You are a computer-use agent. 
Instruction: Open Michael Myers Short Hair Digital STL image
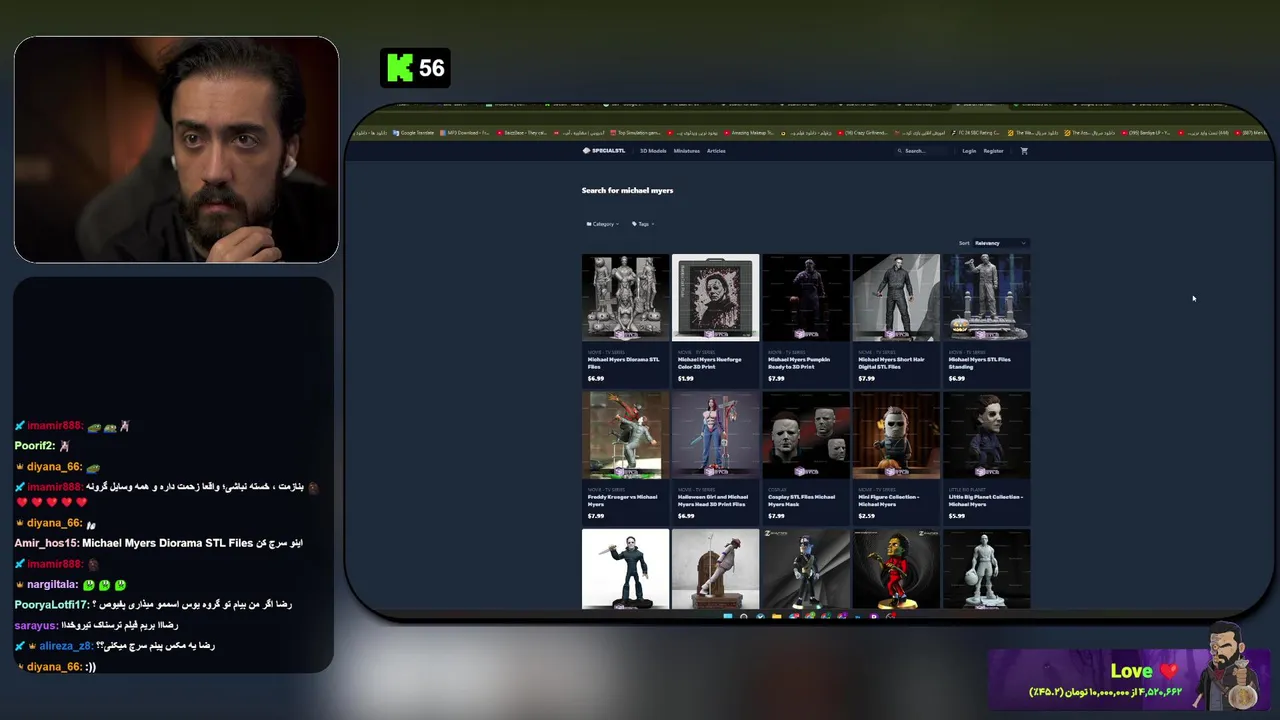tap(896, 297)
